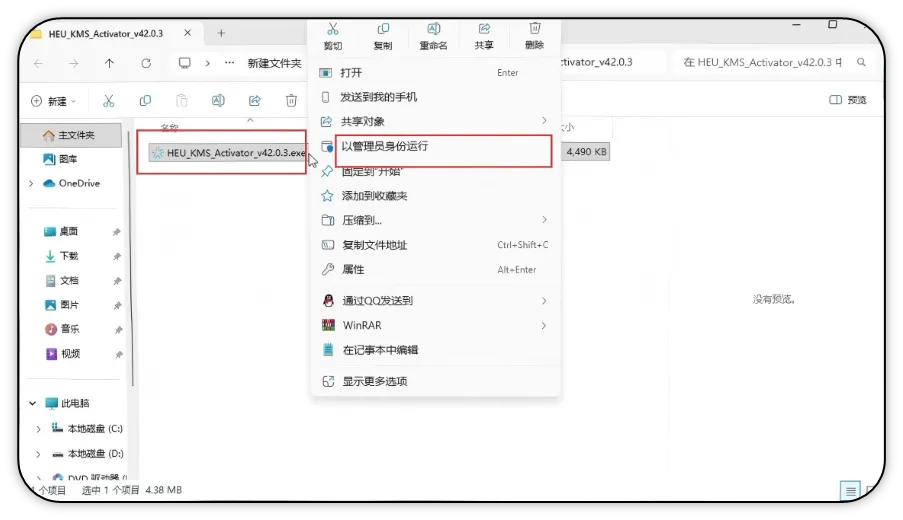
Task: Refresh the current folder
Action: (146, 63)
